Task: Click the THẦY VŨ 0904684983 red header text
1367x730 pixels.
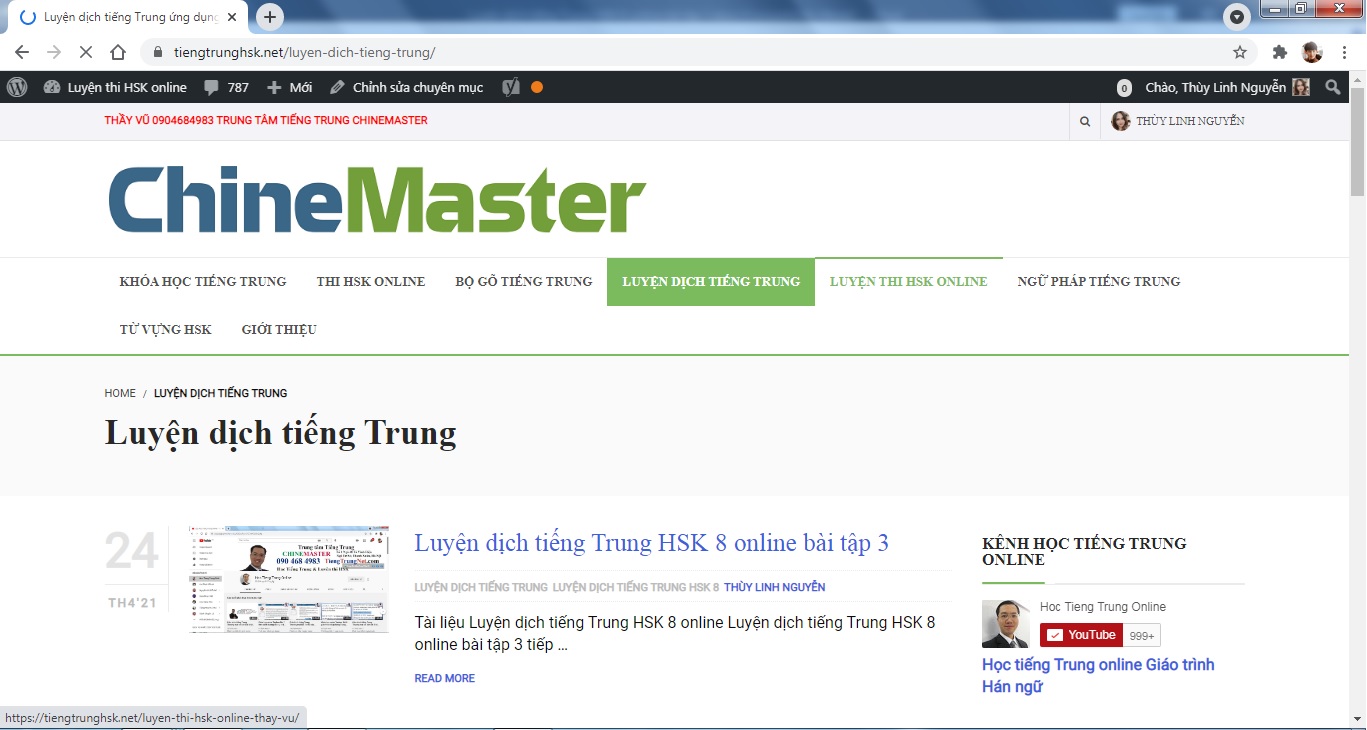Action: [x=266, y=120]
